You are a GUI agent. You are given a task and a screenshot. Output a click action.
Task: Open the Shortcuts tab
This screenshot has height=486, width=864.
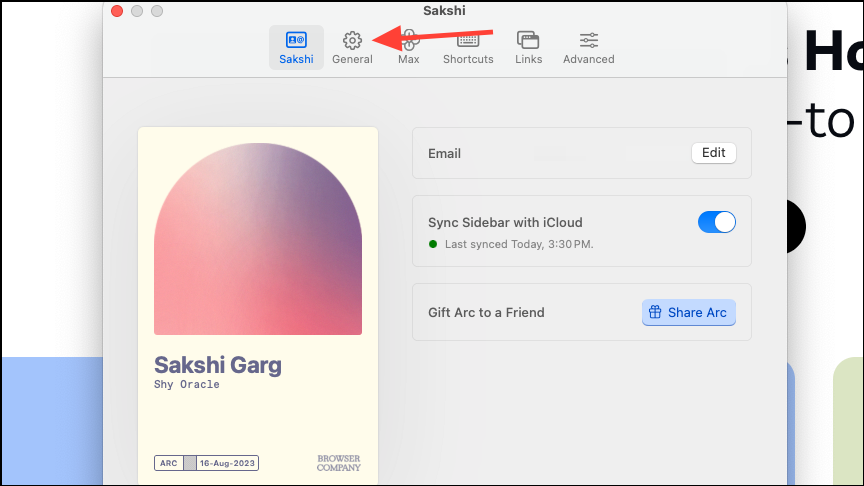pyautogui.click(x=468, y=48)
